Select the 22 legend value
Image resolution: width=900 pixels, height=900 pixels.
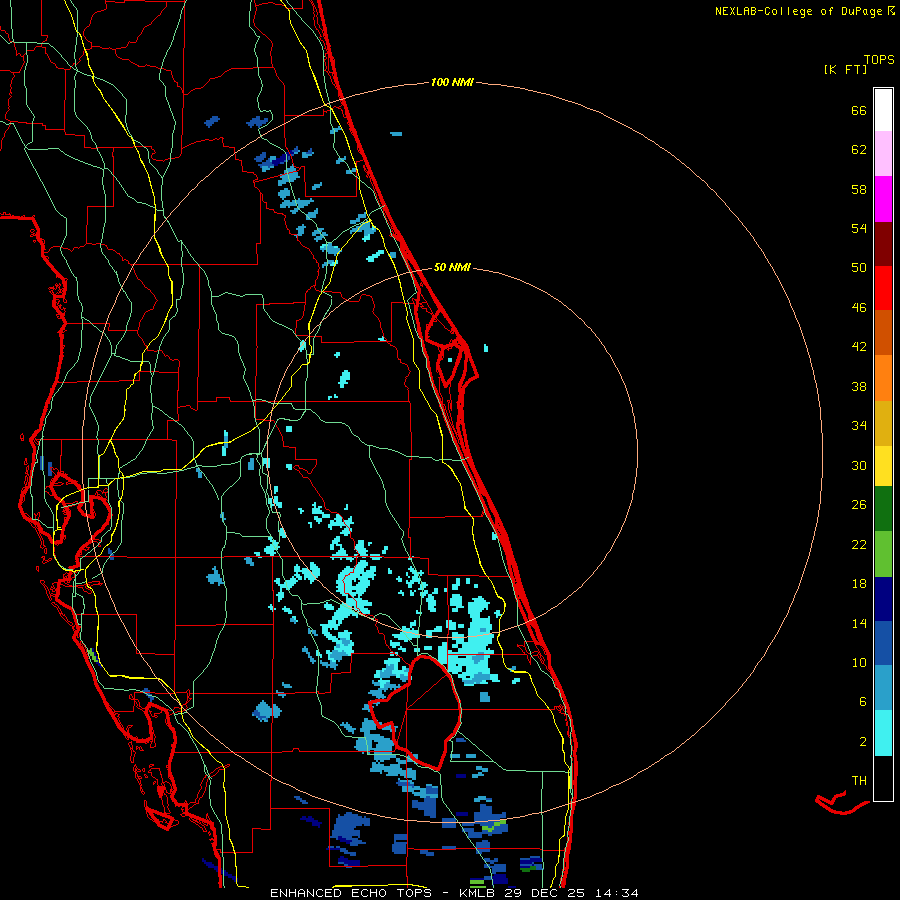(859, 544)
